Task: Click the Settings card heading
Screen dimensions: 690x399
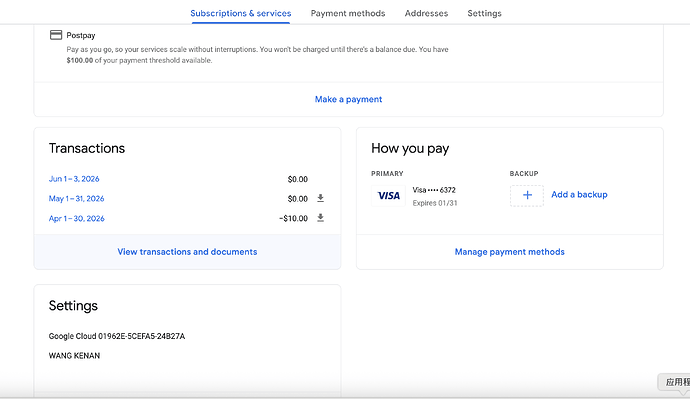Action: (x=73, y=306)
